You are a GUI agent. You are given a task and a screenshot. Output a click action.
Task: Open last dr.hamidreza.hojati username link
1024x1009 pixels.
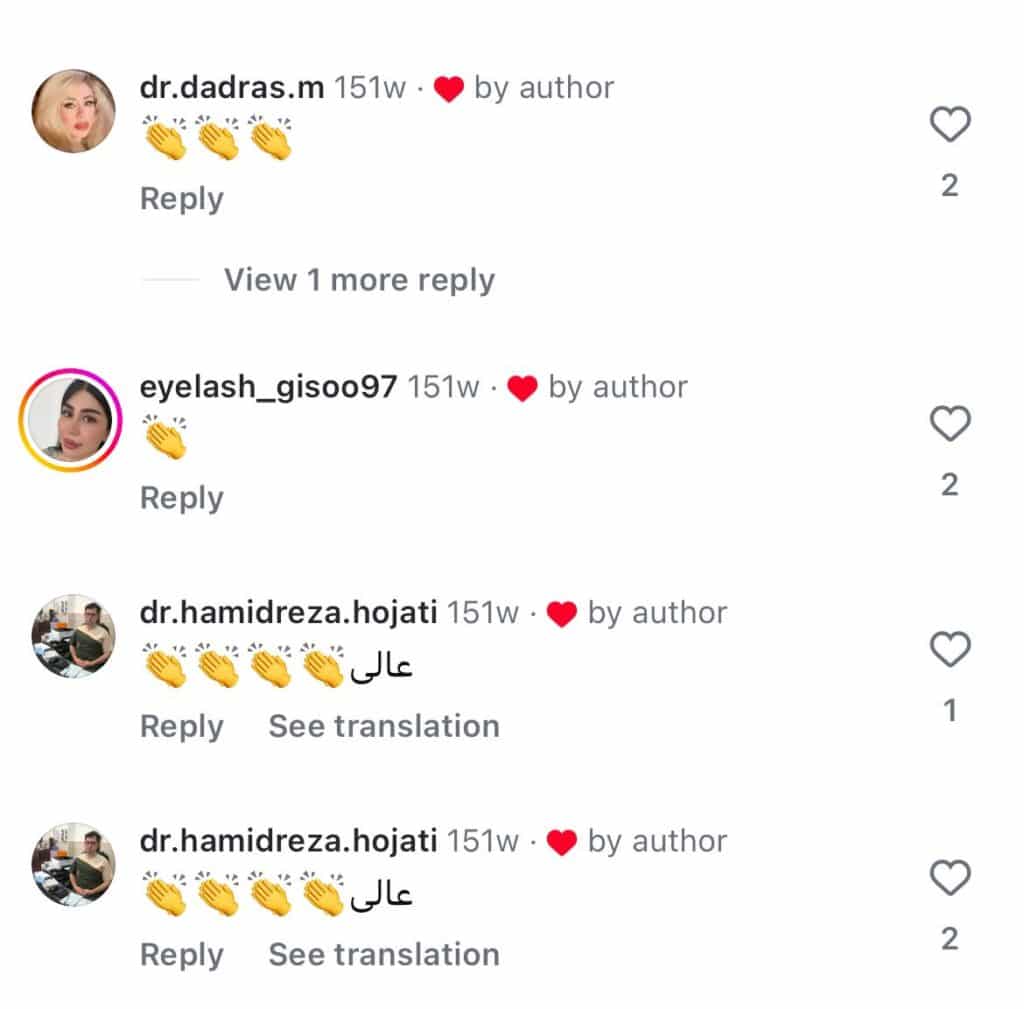coord(289,841)
